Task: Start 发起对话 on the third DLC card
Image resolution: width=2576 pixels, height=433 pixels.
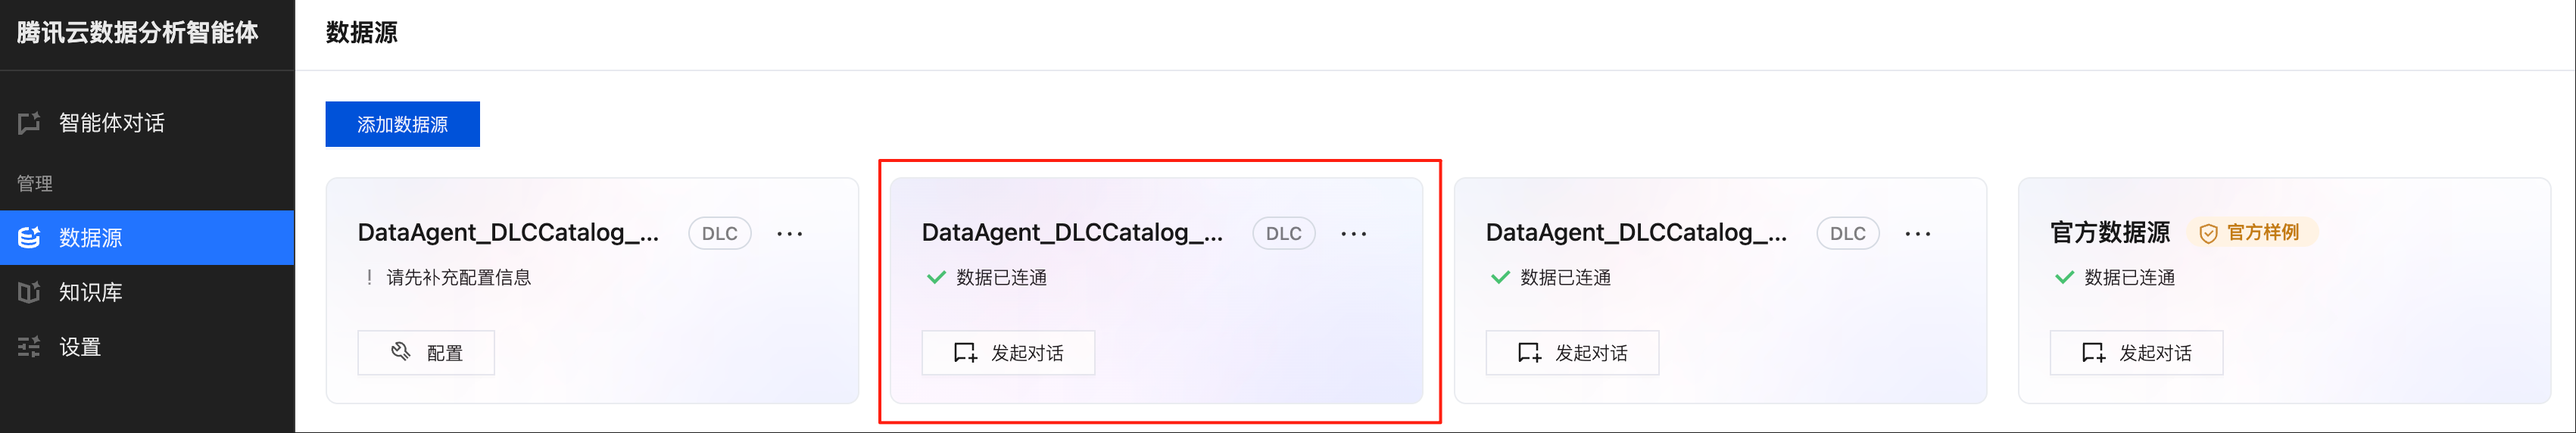Action: tap(1572, 353)
